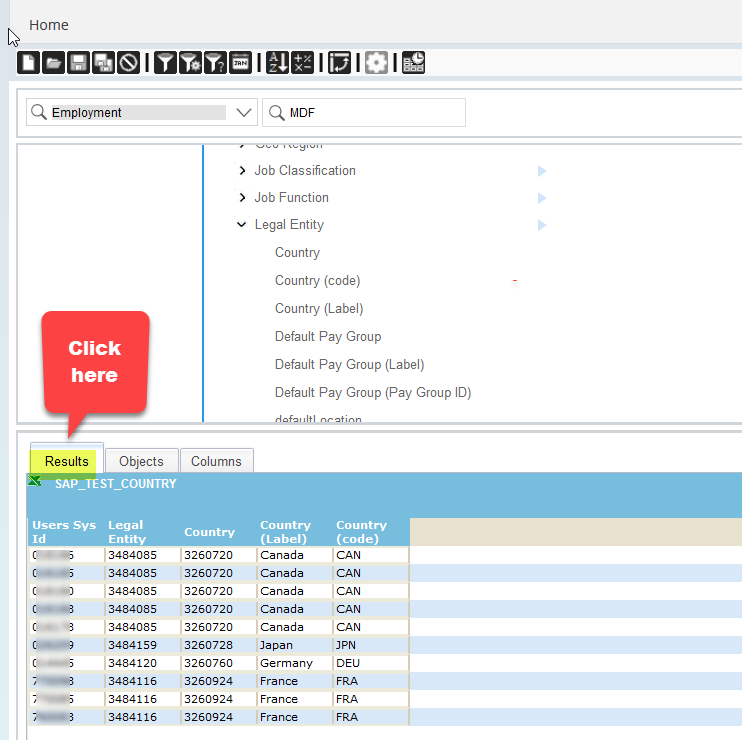Viewport: 742px width, 740px height.
Task: Click the Save floppy disk icon
Action: coord(78,62)
